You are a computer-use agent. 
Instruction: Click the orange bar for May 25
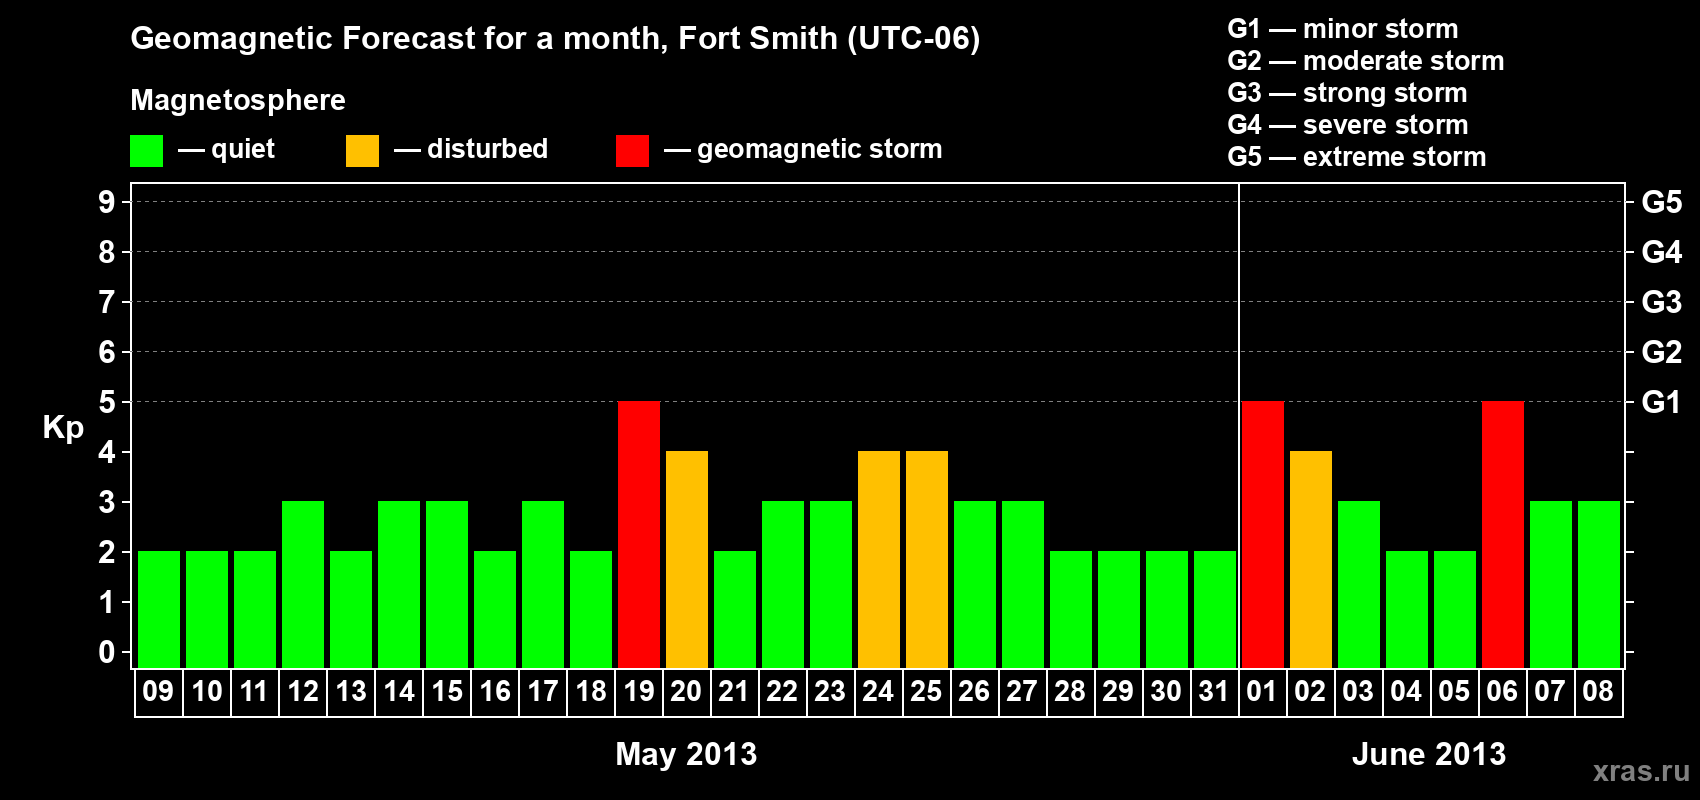(x=927, y=559)
